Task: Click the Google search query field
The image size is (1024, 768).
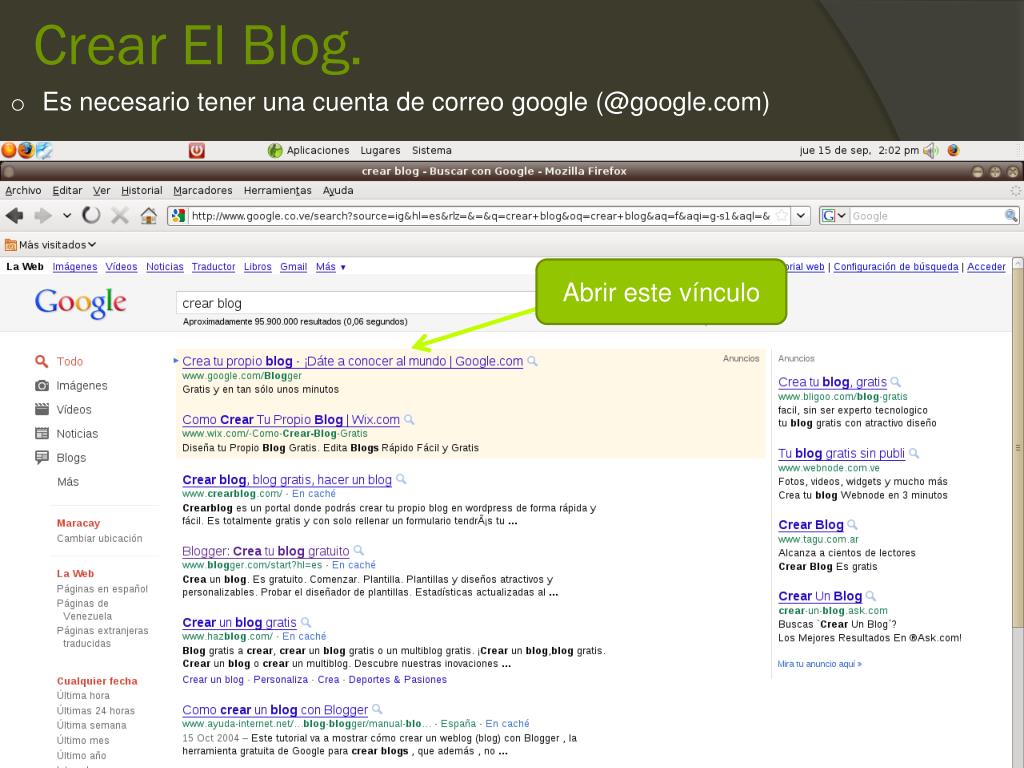Action: click(356, 304)
